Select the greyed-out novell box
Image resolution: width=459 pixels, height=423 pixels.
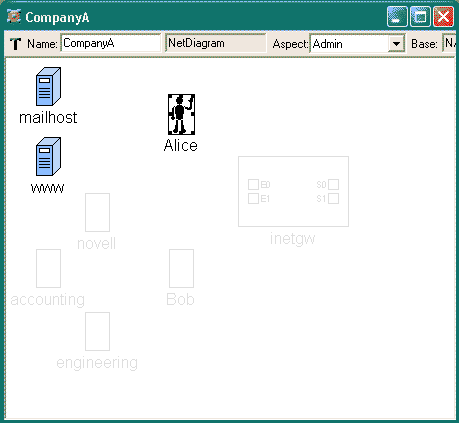tap(97, 212)
